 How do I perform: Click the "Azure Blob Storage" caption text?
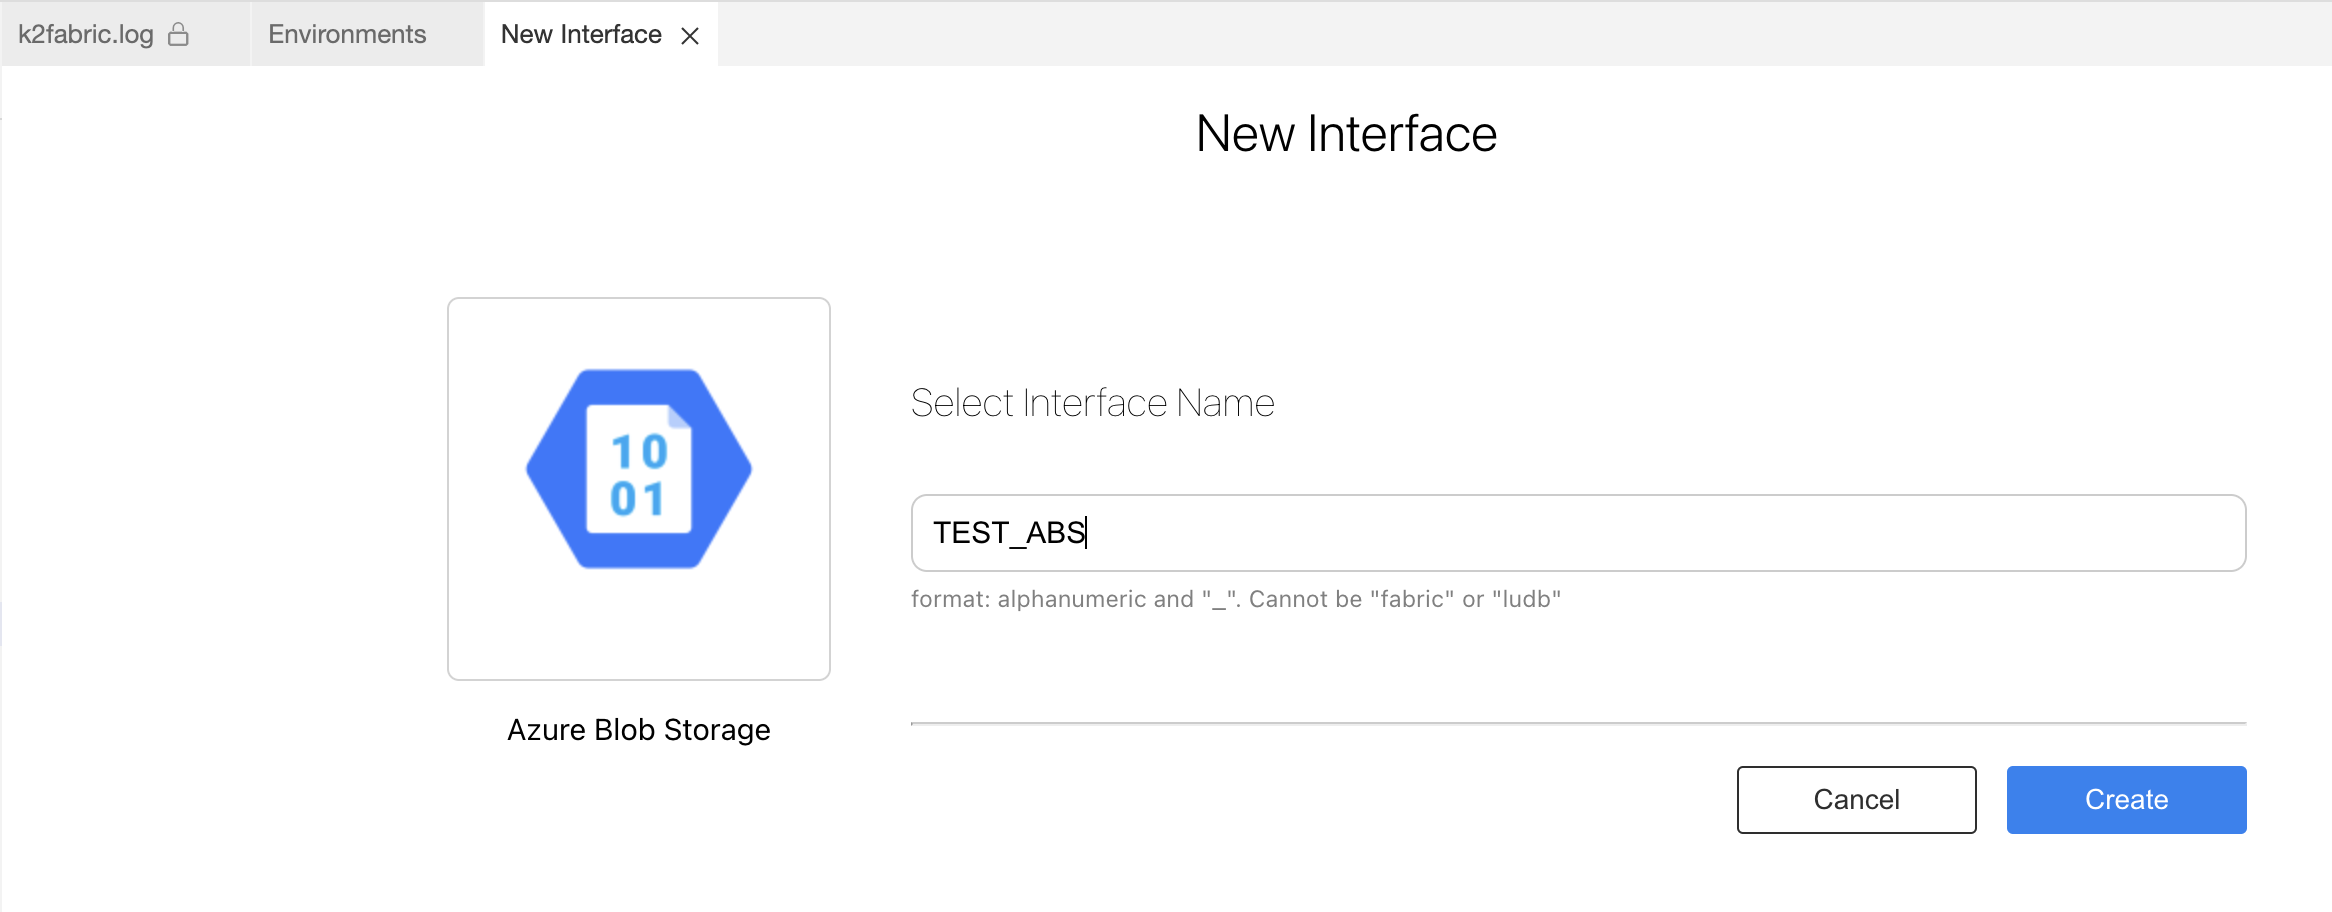[639, 730]
